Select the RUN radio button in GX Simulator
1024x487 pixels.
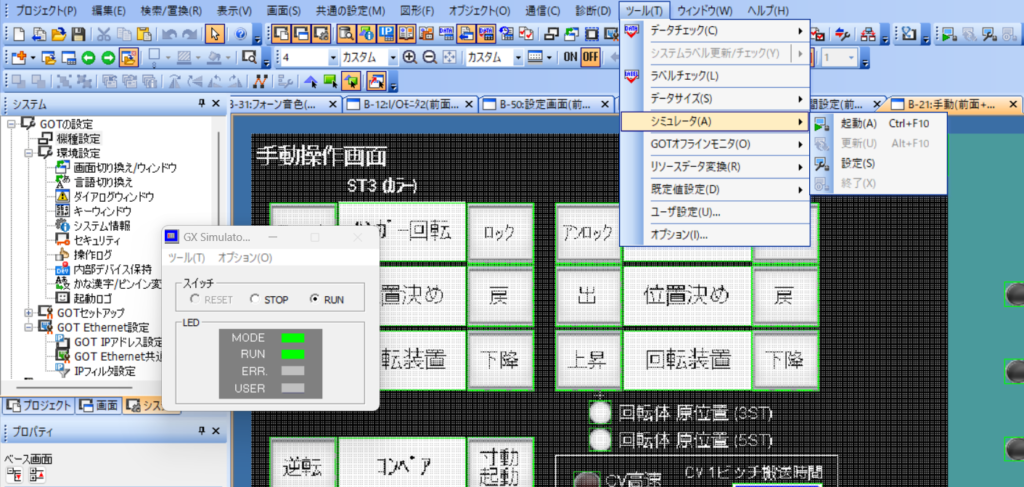tap(315, 299)
